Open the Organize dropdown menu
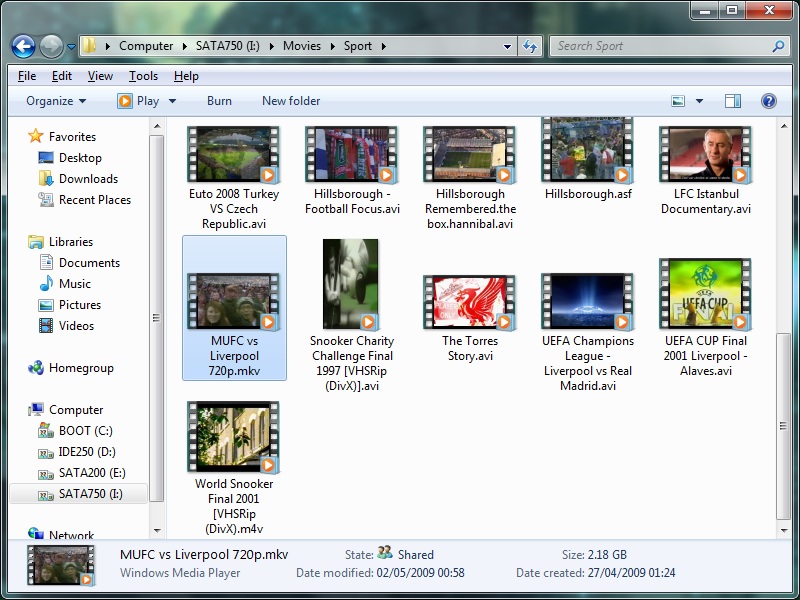Image resolution: width=800 pixels, height=600 pixels. (x=56, y=101)
